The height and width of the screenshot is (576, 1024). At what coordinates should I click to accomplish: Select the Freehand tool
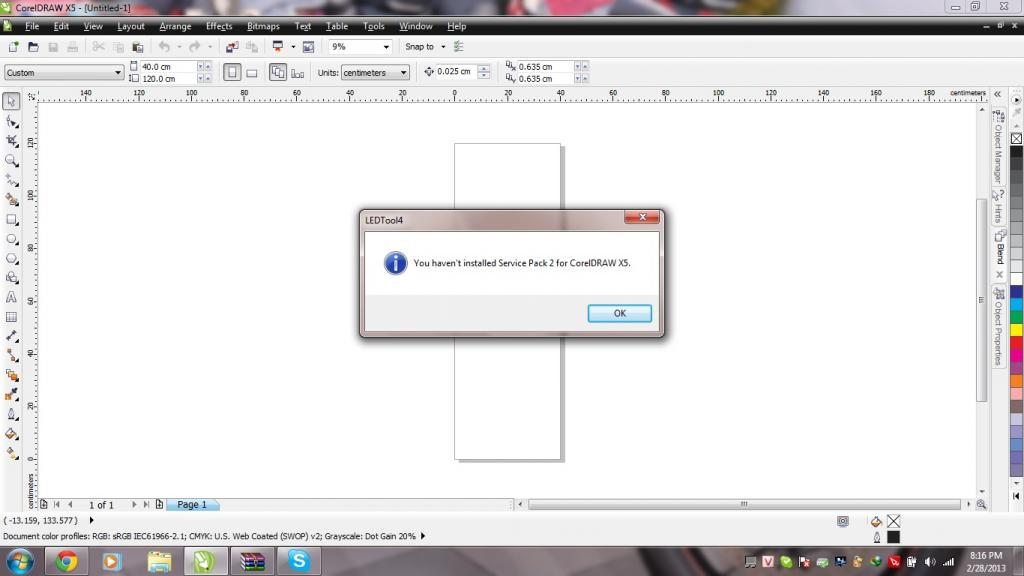(x=11, y=180)
